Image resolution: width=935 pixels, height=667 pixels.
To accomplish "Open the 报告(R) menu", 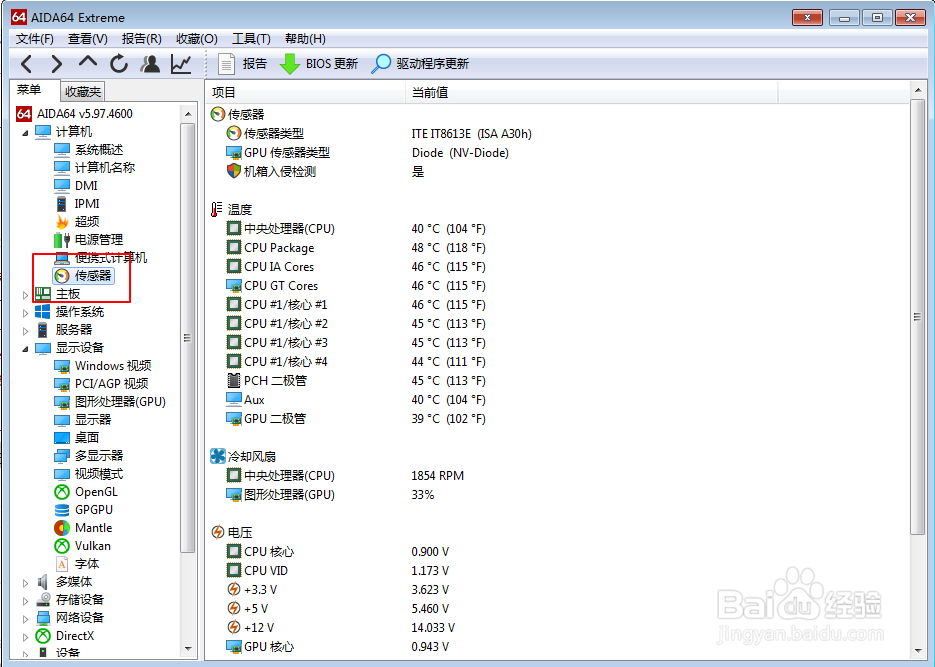I will pyautogui.click(x=141, y=39).
